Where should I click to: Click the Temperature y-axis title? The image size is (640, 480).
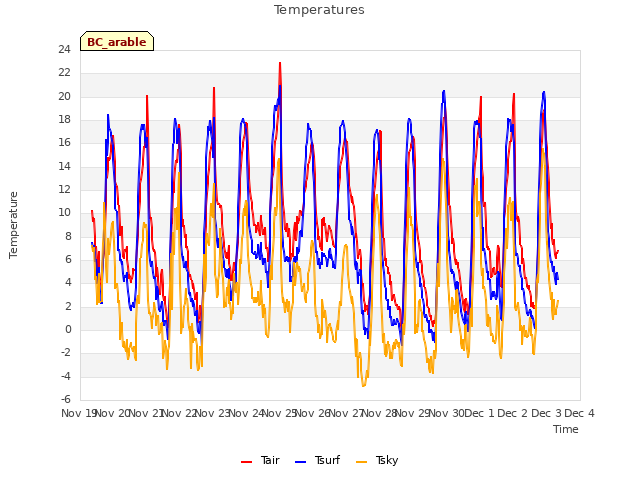click(13, 225)
